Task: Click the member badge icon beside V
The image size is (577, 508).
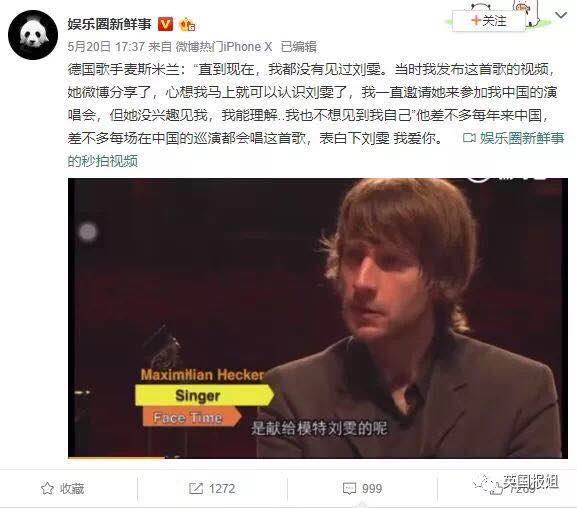Action: tap(187, 25)
